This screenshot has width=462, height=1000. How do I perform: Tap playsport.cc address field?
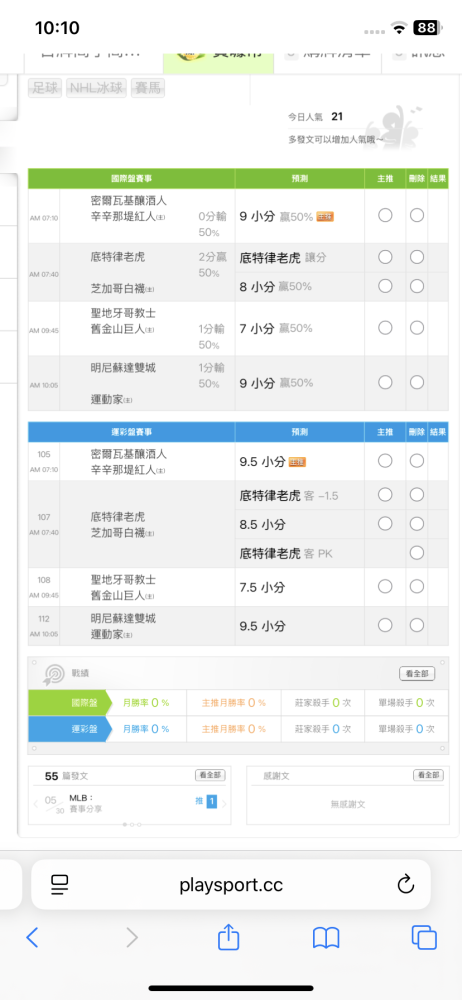(231, 885)
